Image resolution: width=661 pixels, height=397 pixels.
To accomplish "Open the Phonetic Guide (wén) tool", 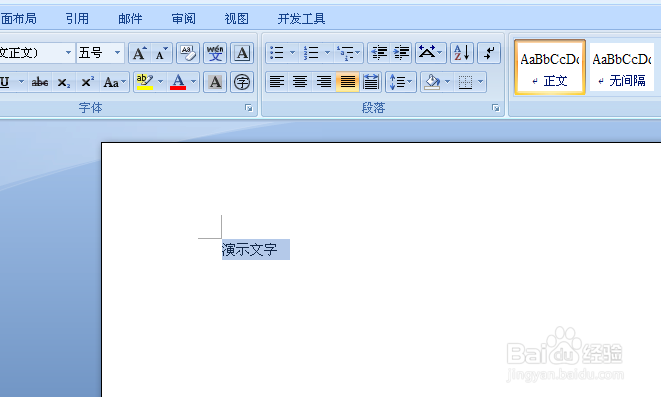I will tap(215, 53).
